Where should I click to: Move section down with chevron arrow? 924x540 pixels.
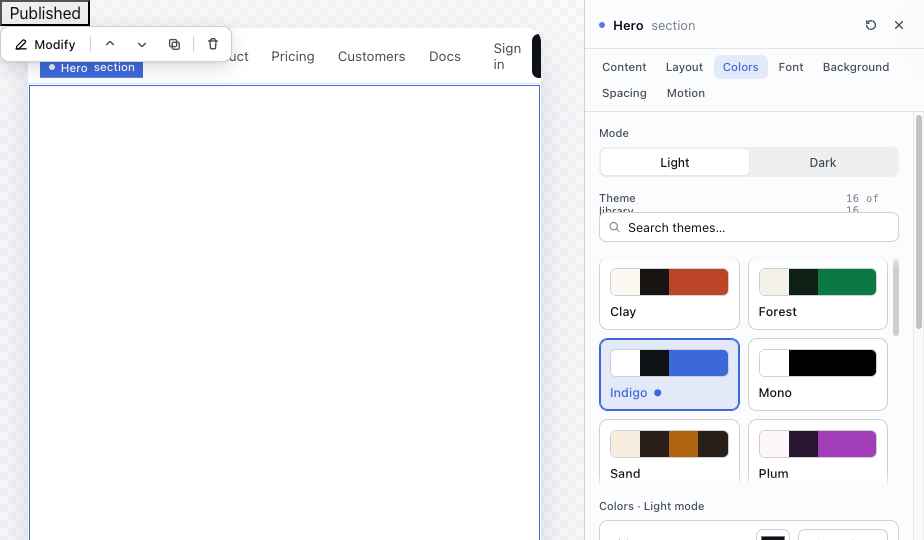coord(141,44)
